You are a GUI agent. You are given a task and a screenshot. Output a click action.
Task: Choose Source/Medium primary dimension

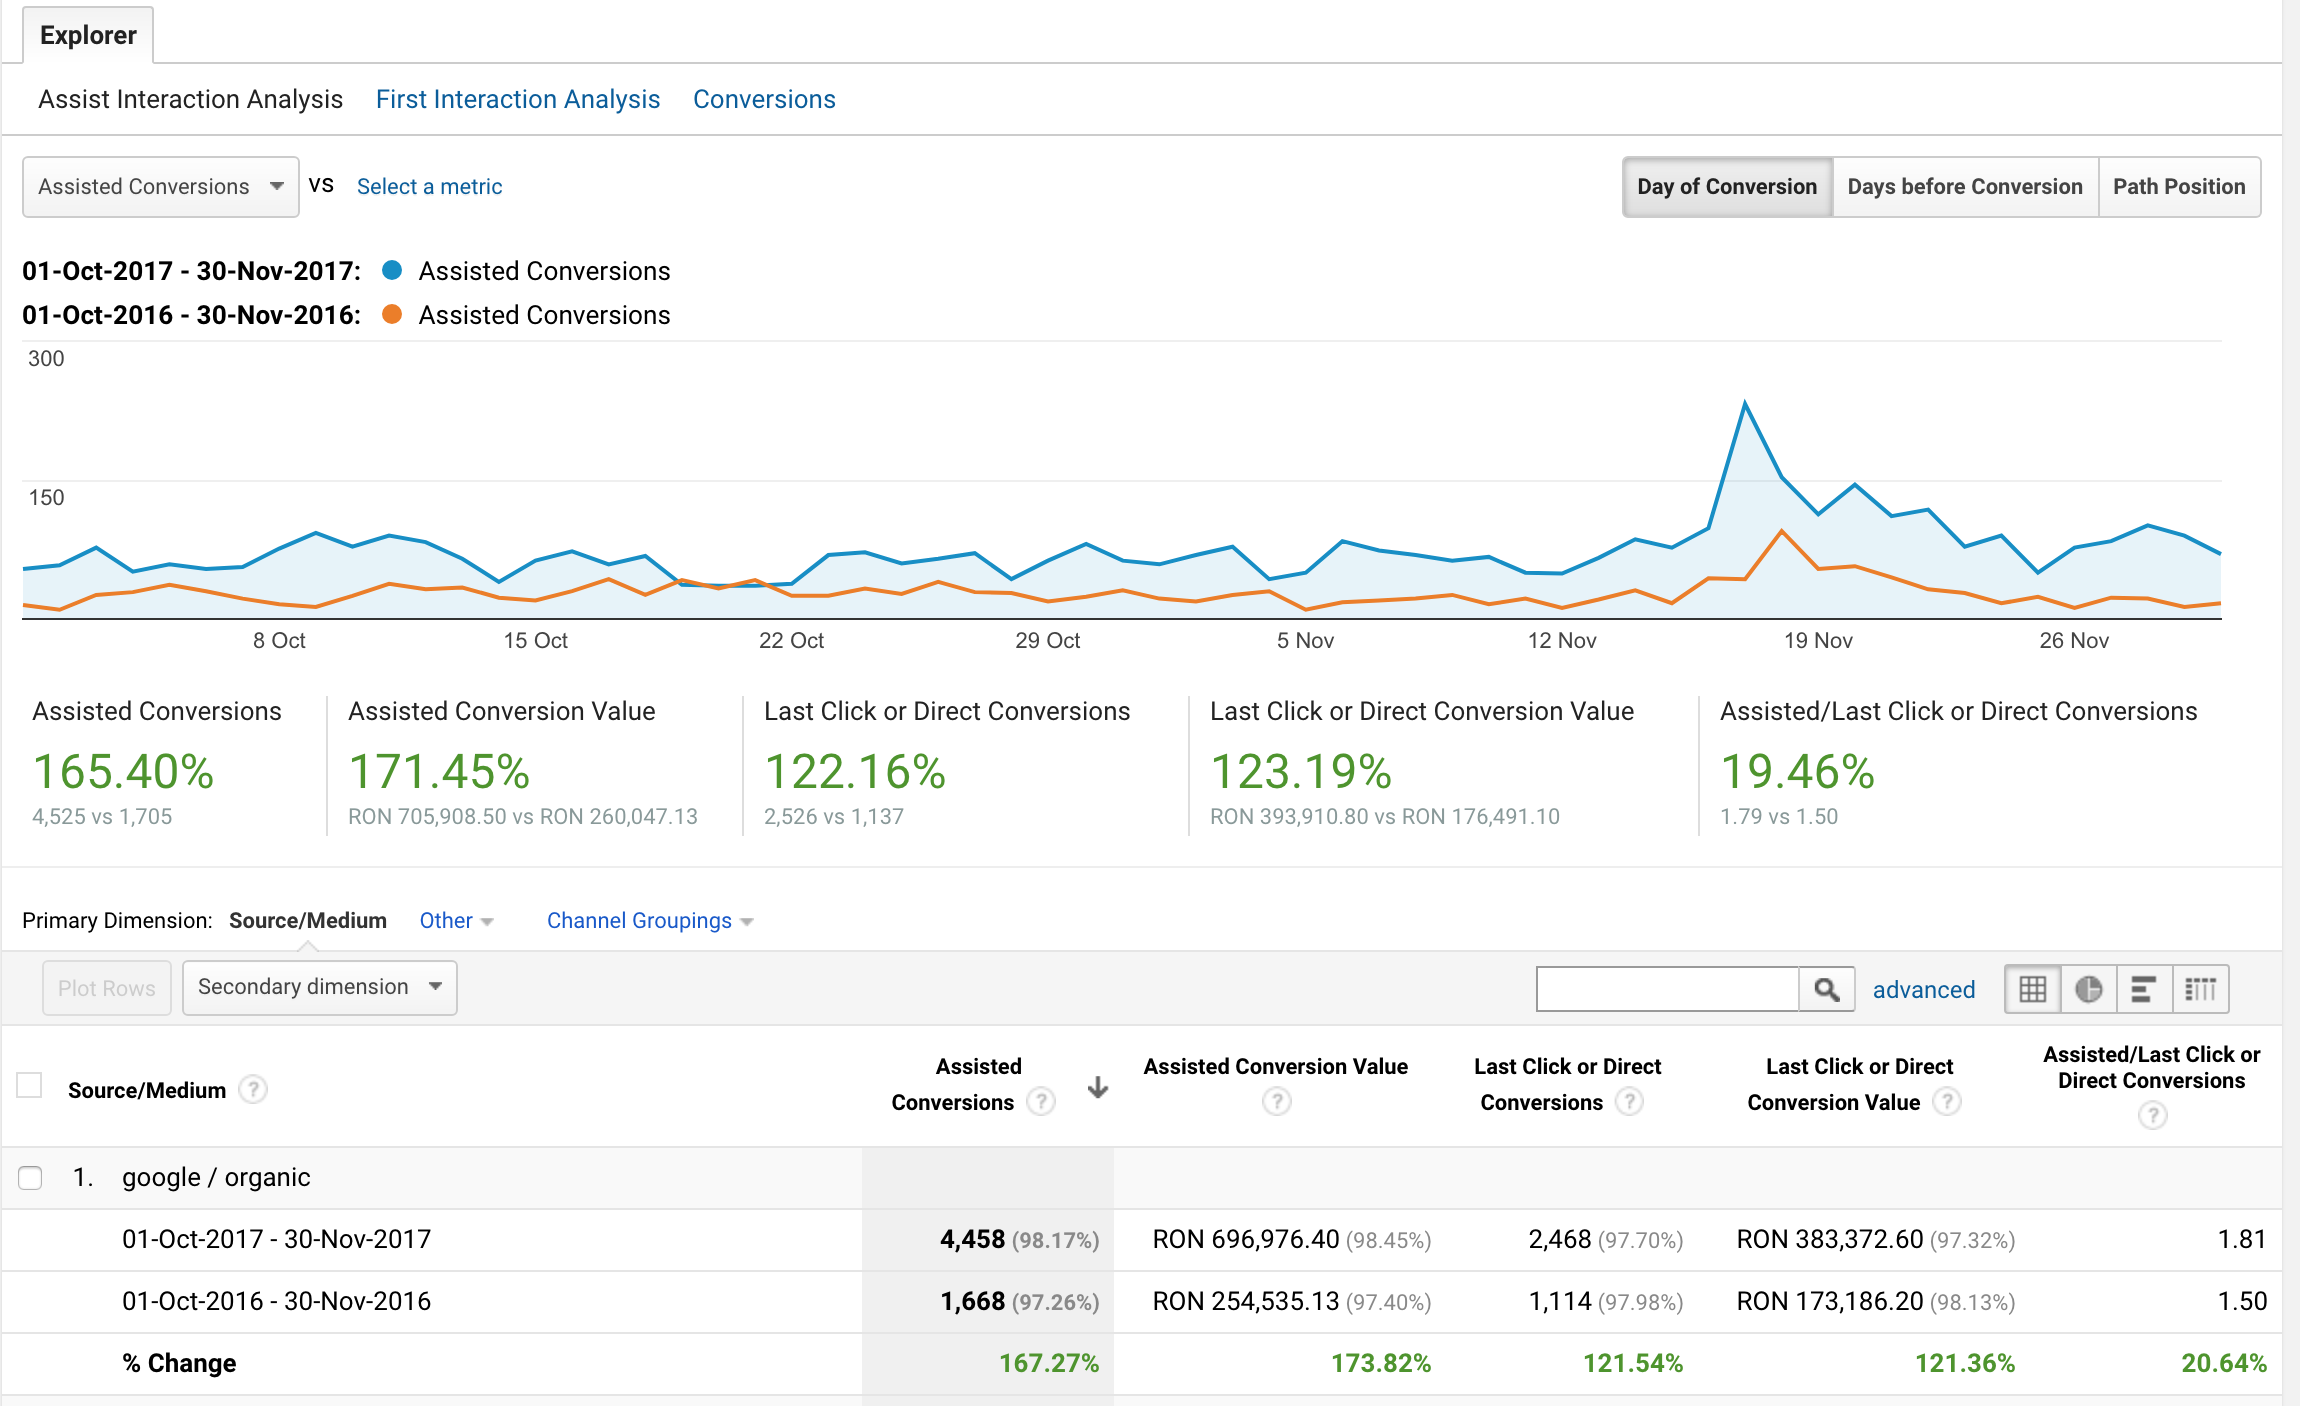(x=308, y=920)
